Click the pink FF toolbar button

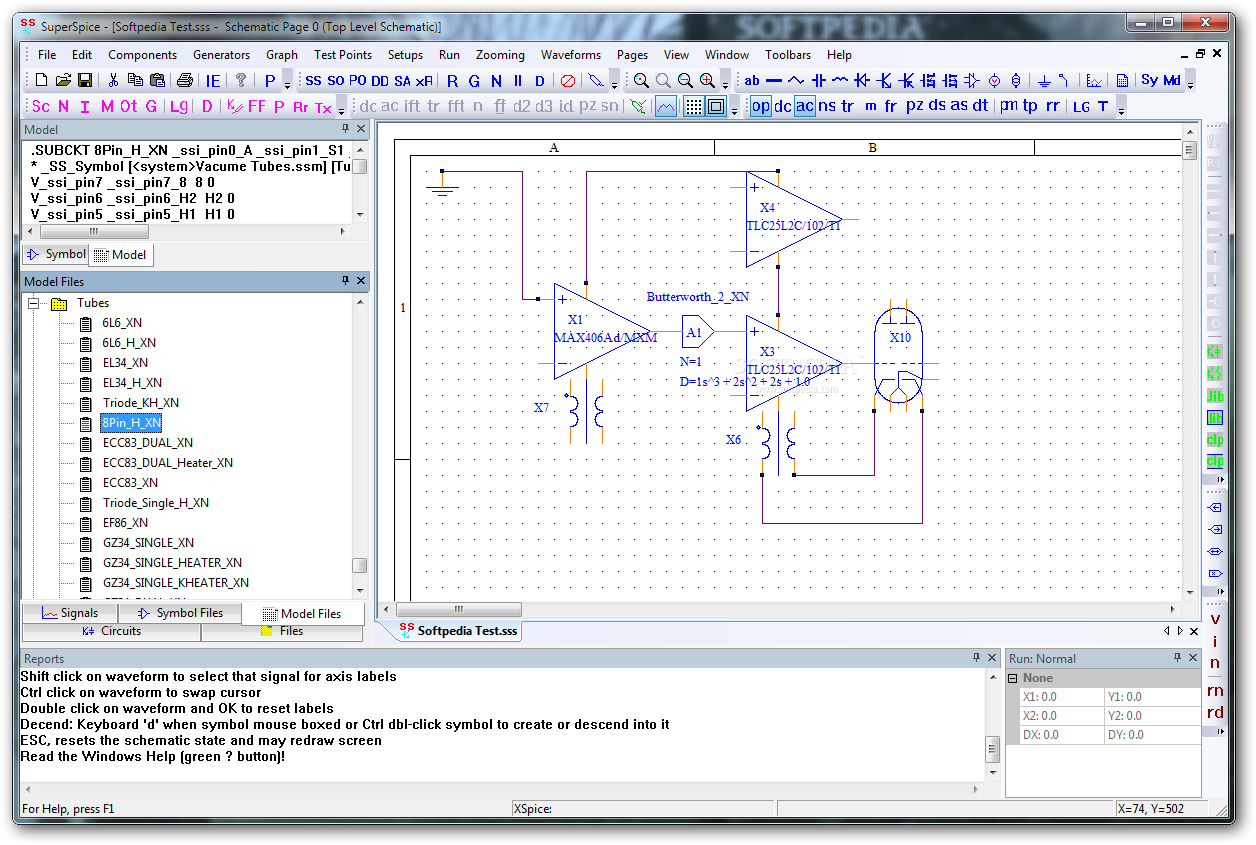pos(256,106)
